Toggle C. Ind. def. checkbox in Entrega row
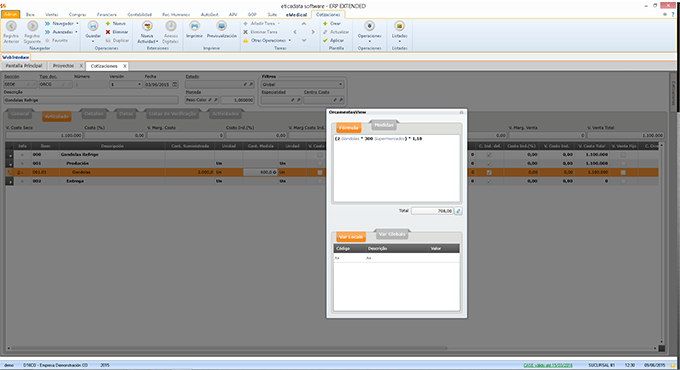 point(489,181)
